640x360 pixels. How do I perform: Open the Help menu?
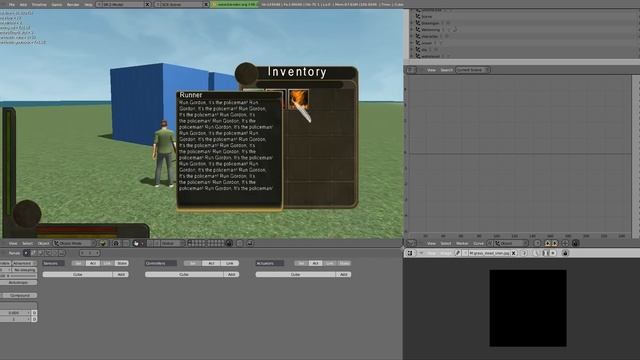pyautogui.click(x=88, y=4)
